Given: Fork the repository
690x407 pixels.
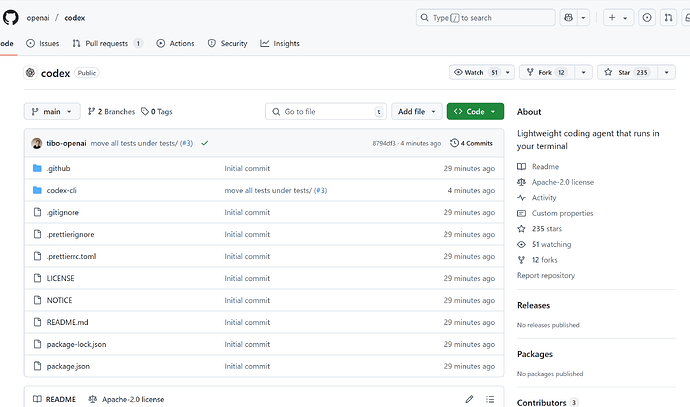Looking at the screenshot, I should pos(547,73).
